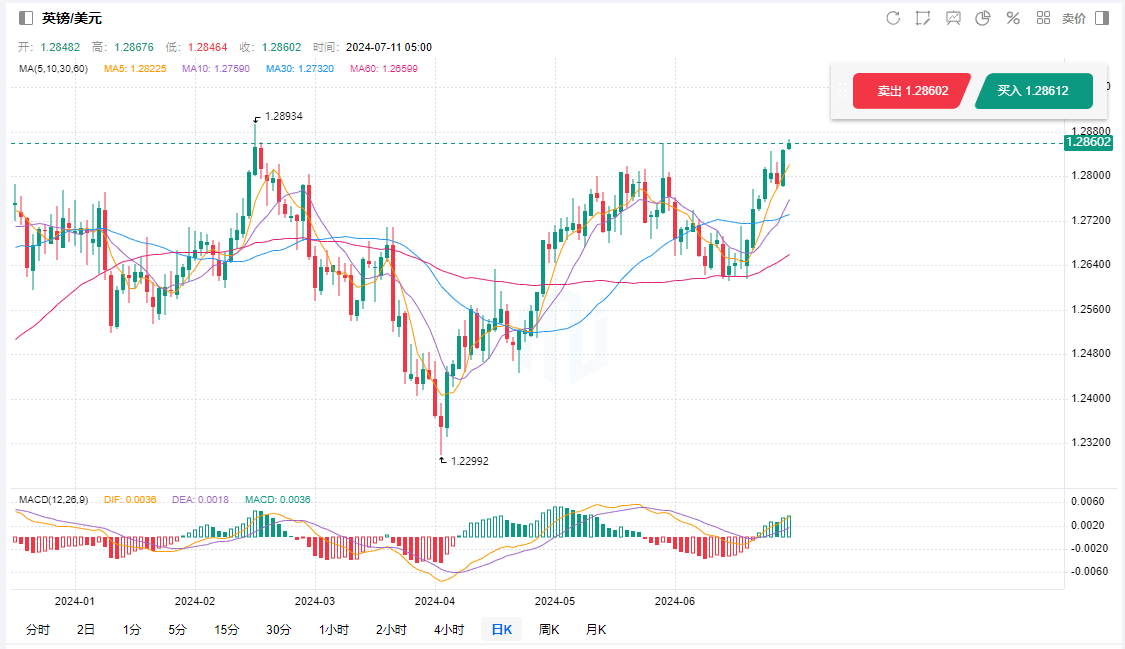Viewport: 1125px width, 649px height.
Task: Select the 4小时 interval tab
Action: point(449,629)
